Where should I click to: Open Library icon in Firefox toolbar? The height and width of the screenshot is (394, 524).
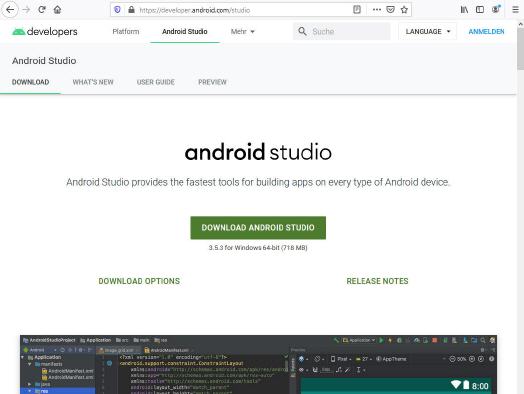[464, 10]
